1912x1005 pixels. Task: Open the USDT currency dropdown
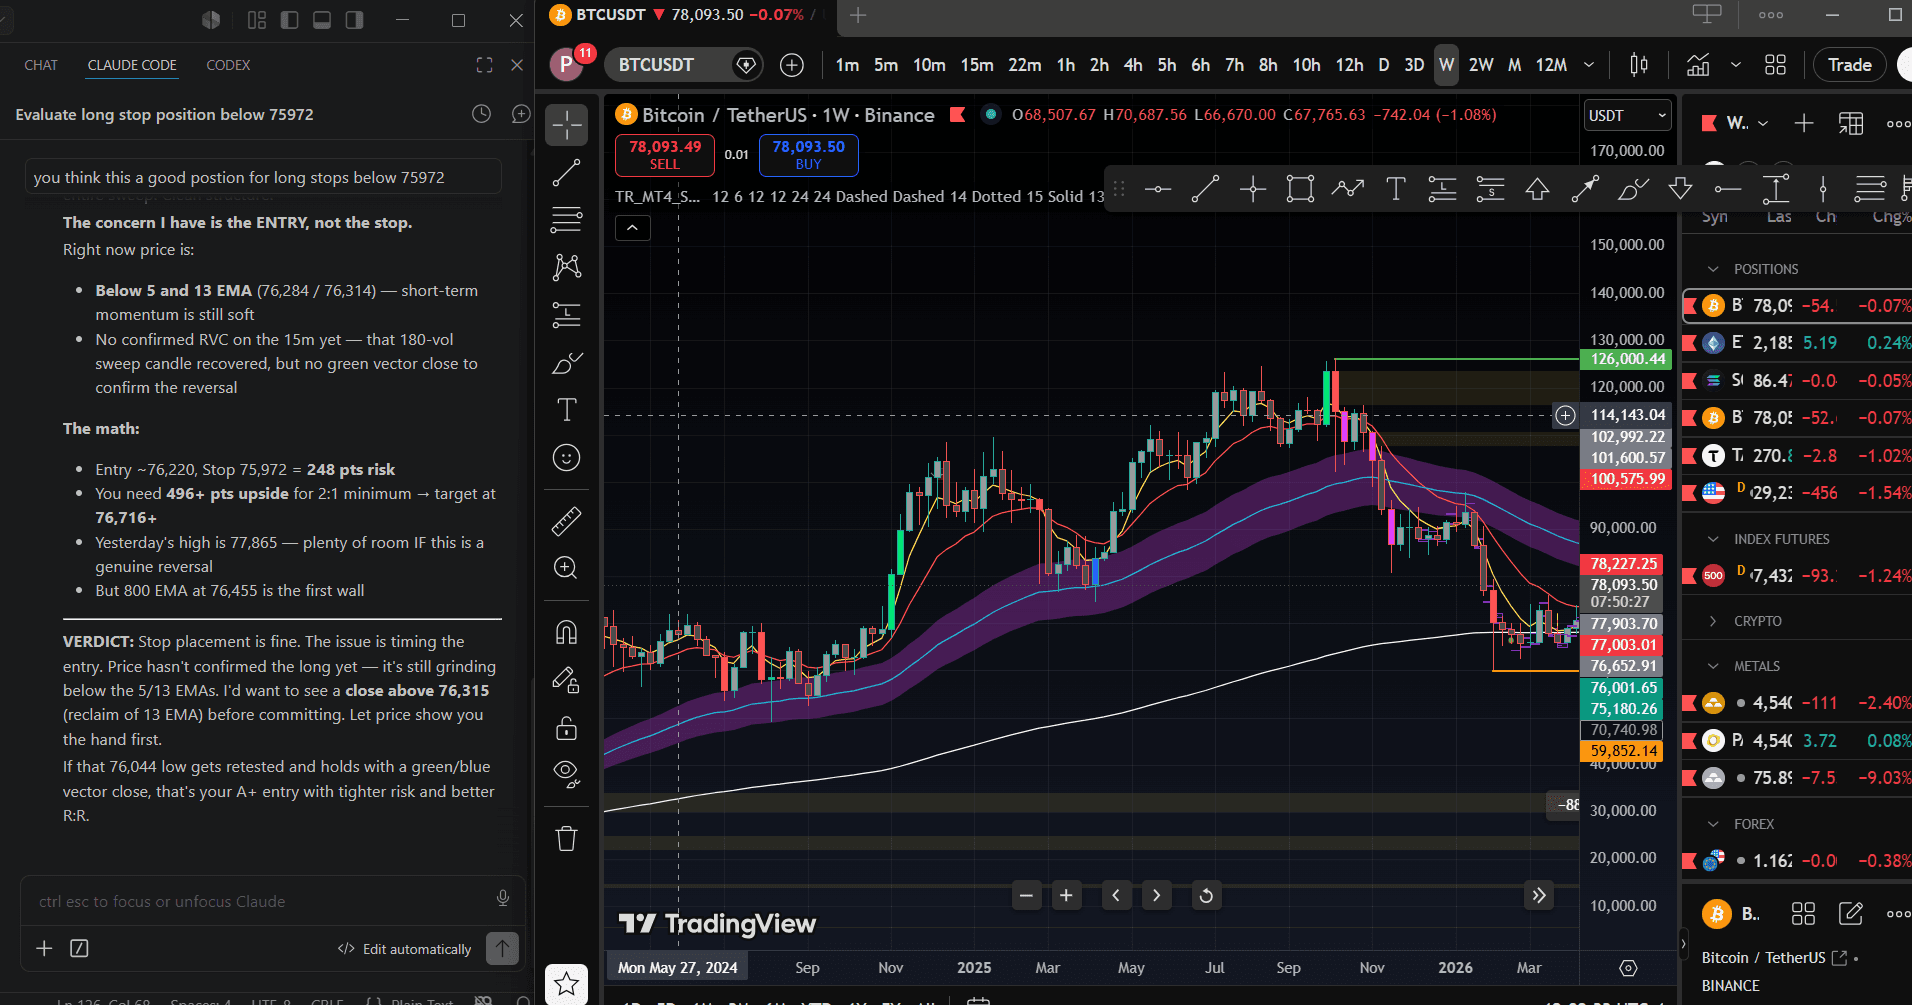1627,115
